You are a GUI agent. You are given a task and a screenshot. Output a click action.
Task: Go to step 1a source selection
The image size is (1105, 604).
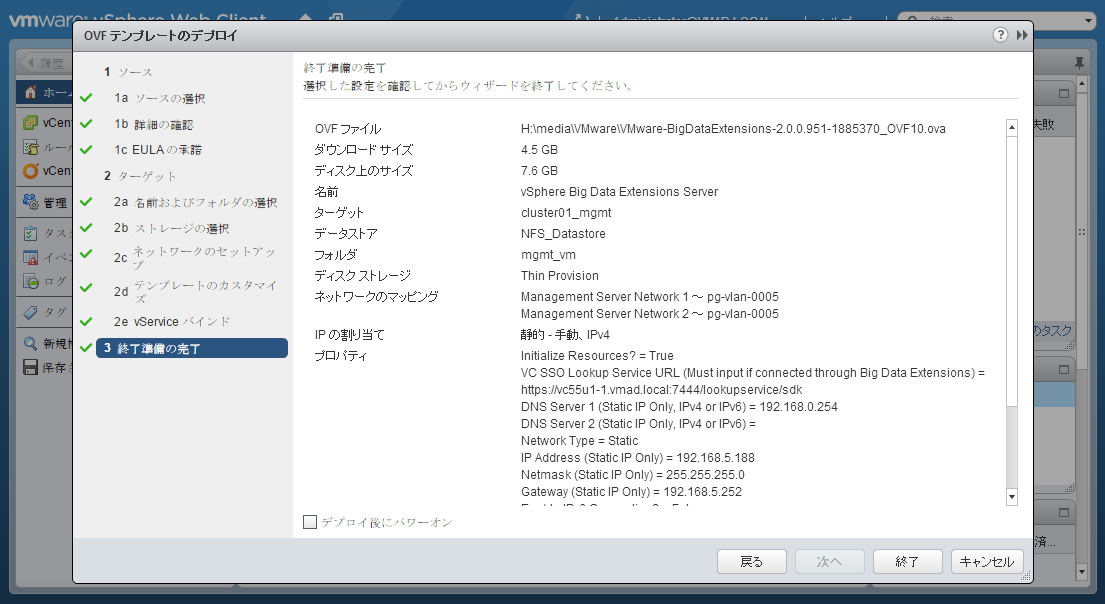tap(159, 98)
